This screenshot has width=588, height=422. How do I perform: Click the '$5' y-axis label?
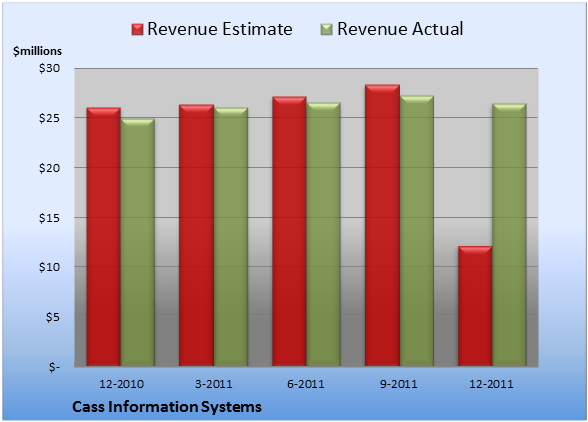(x=52, y=317)
